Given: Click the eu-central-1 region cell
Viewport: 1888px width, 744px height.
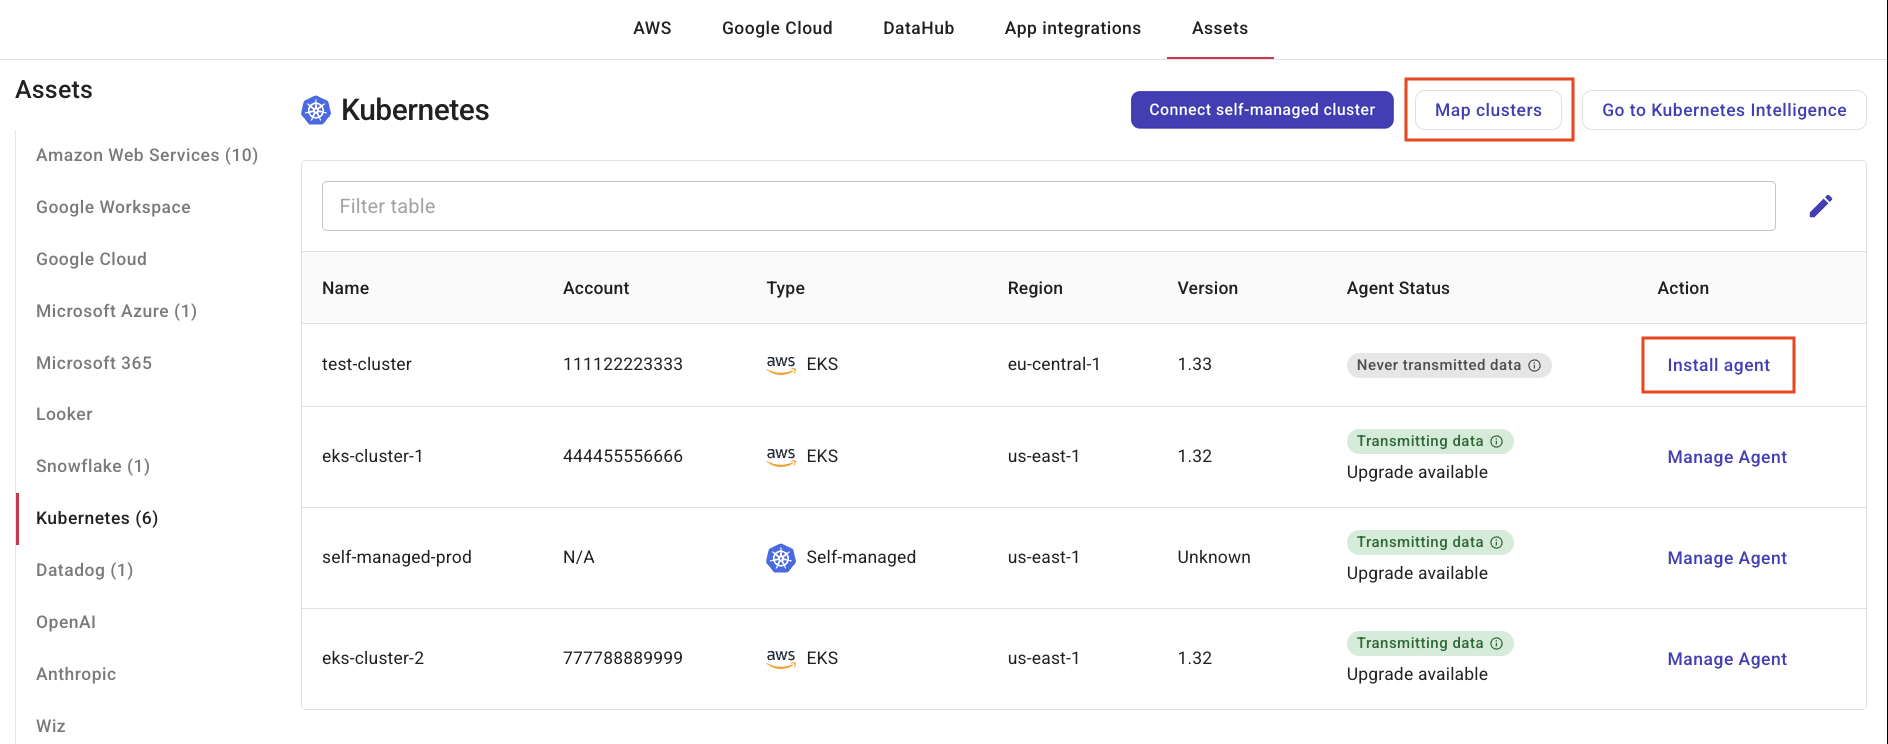Looking at the screenshot, I should pyautogui.click(x=1054, y=364).
